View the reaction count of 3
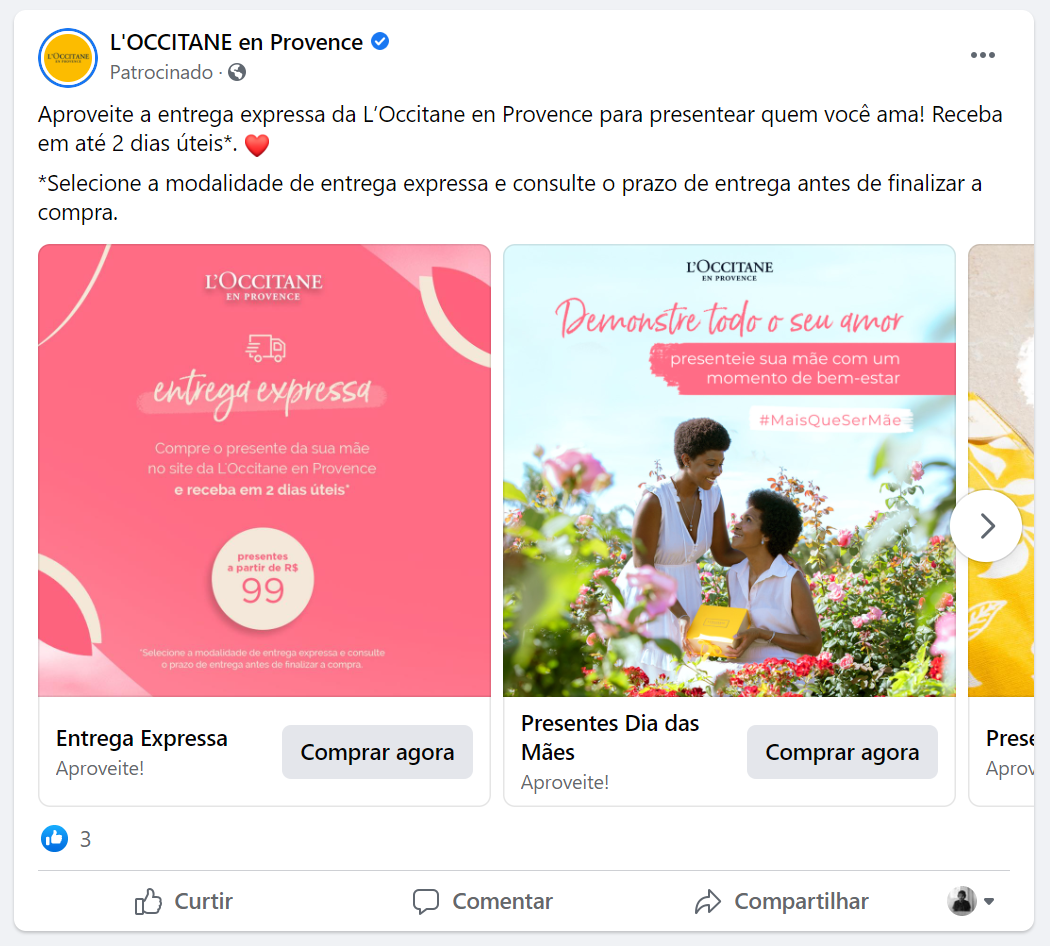The height and width of the screenshot is (946, 1050). coord(85,839)
